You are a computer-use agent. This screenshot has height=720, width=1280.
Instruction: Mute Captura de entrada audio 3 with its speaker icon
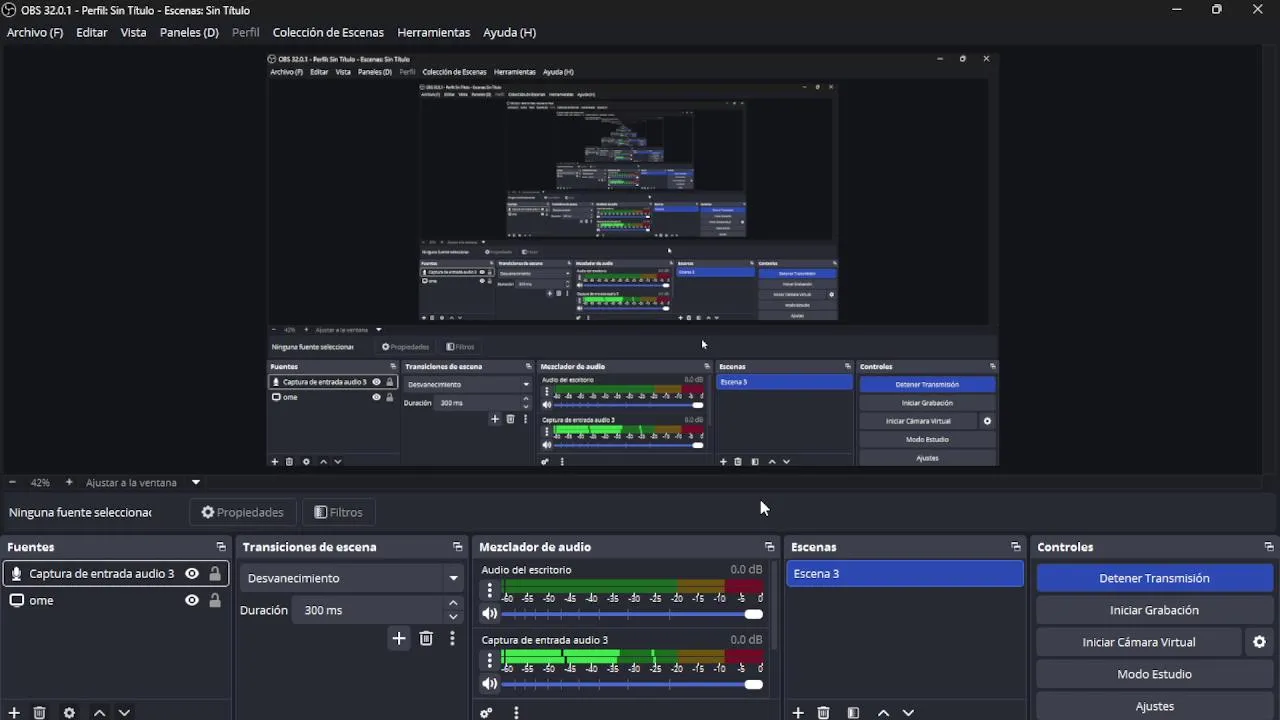[x=489, y=684]
